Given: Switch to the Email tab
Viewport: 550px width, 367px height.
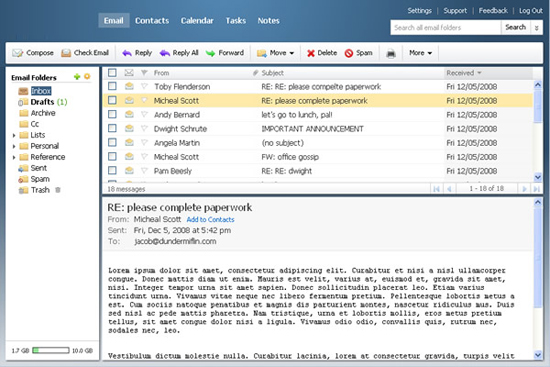Looking at the screenshot, I should pos(114,21).
